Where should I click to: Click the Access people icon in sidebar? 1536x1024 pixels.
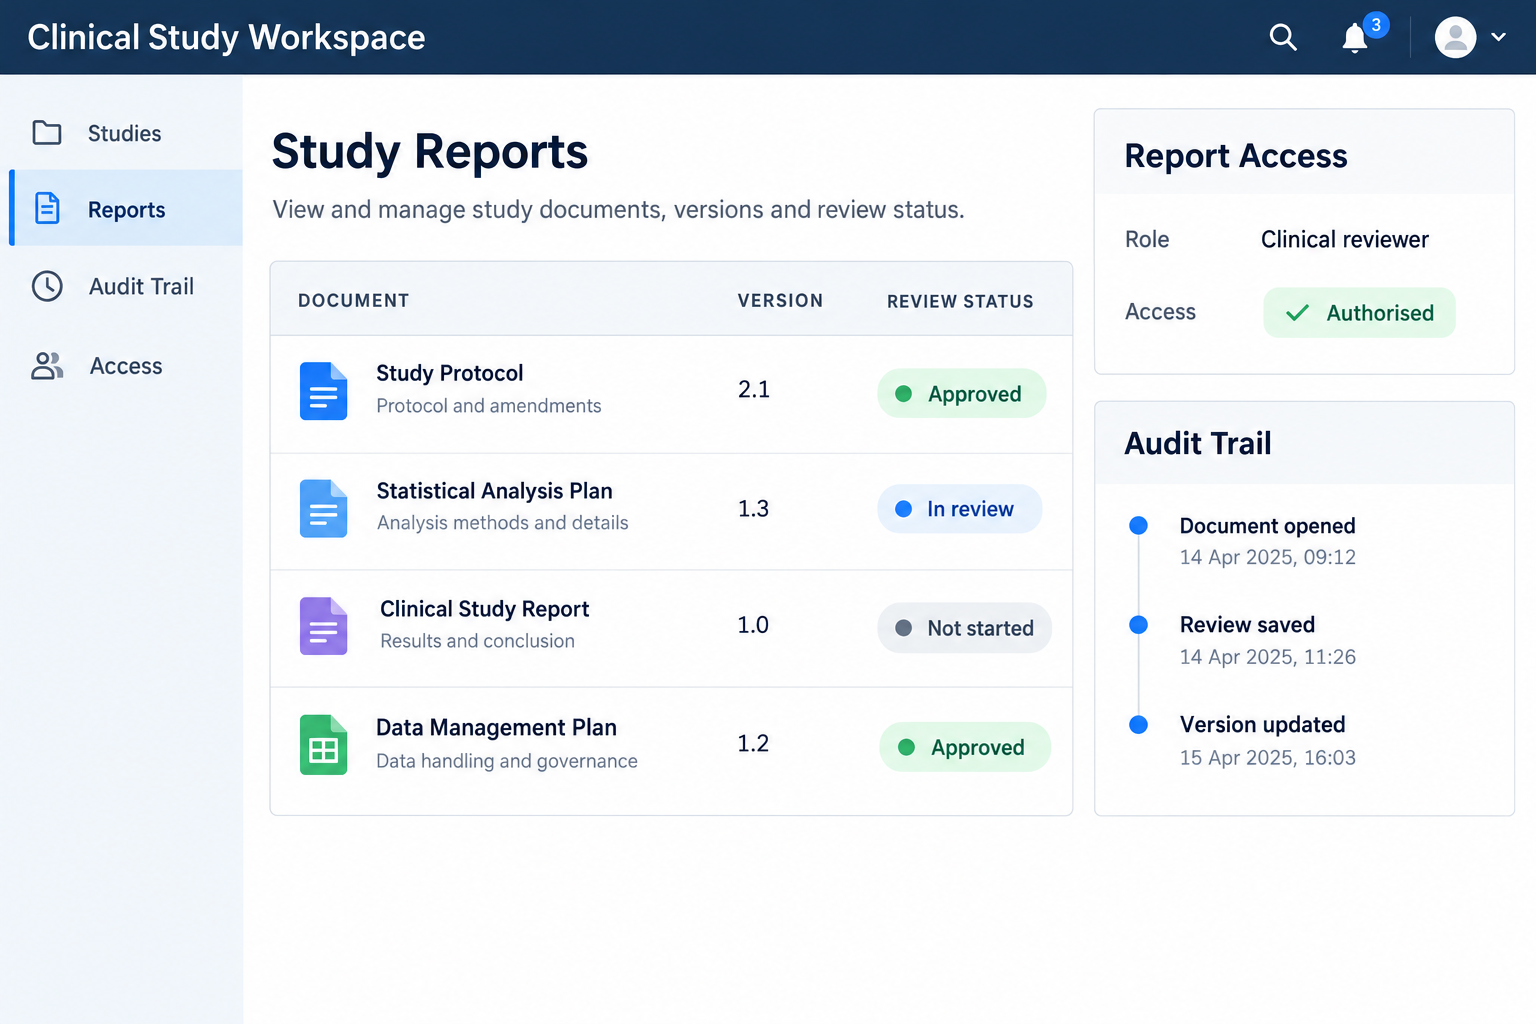(47, 366)
